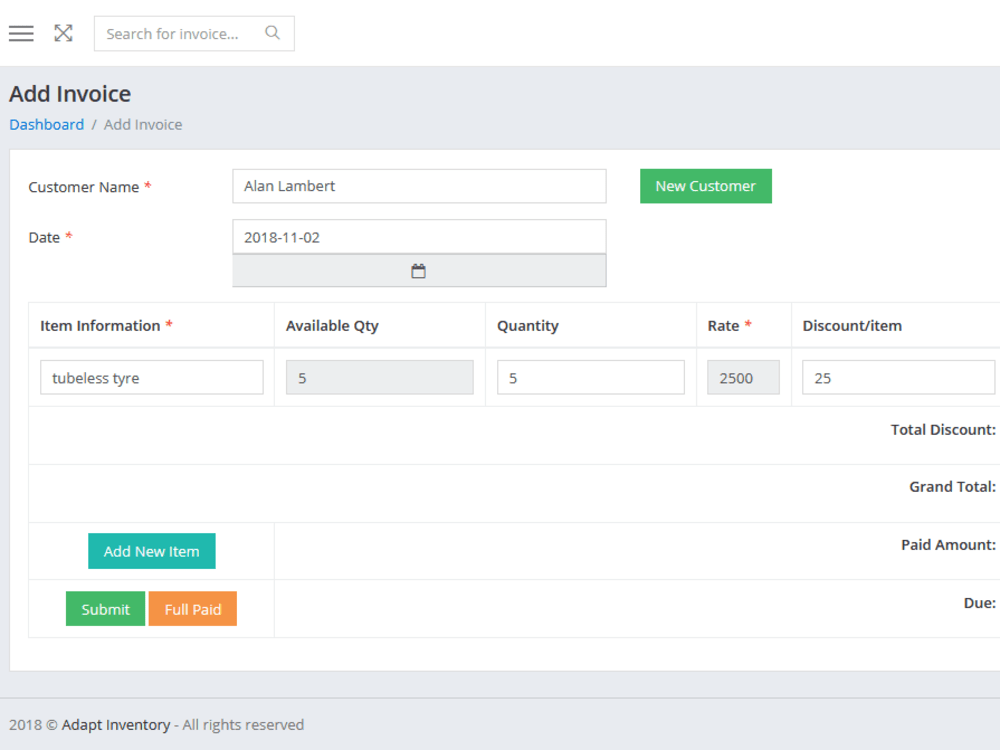Screen dimensions: 1000x750
Task: Click the Add Invoice breadcrumb label
Action: coord(142,124)
